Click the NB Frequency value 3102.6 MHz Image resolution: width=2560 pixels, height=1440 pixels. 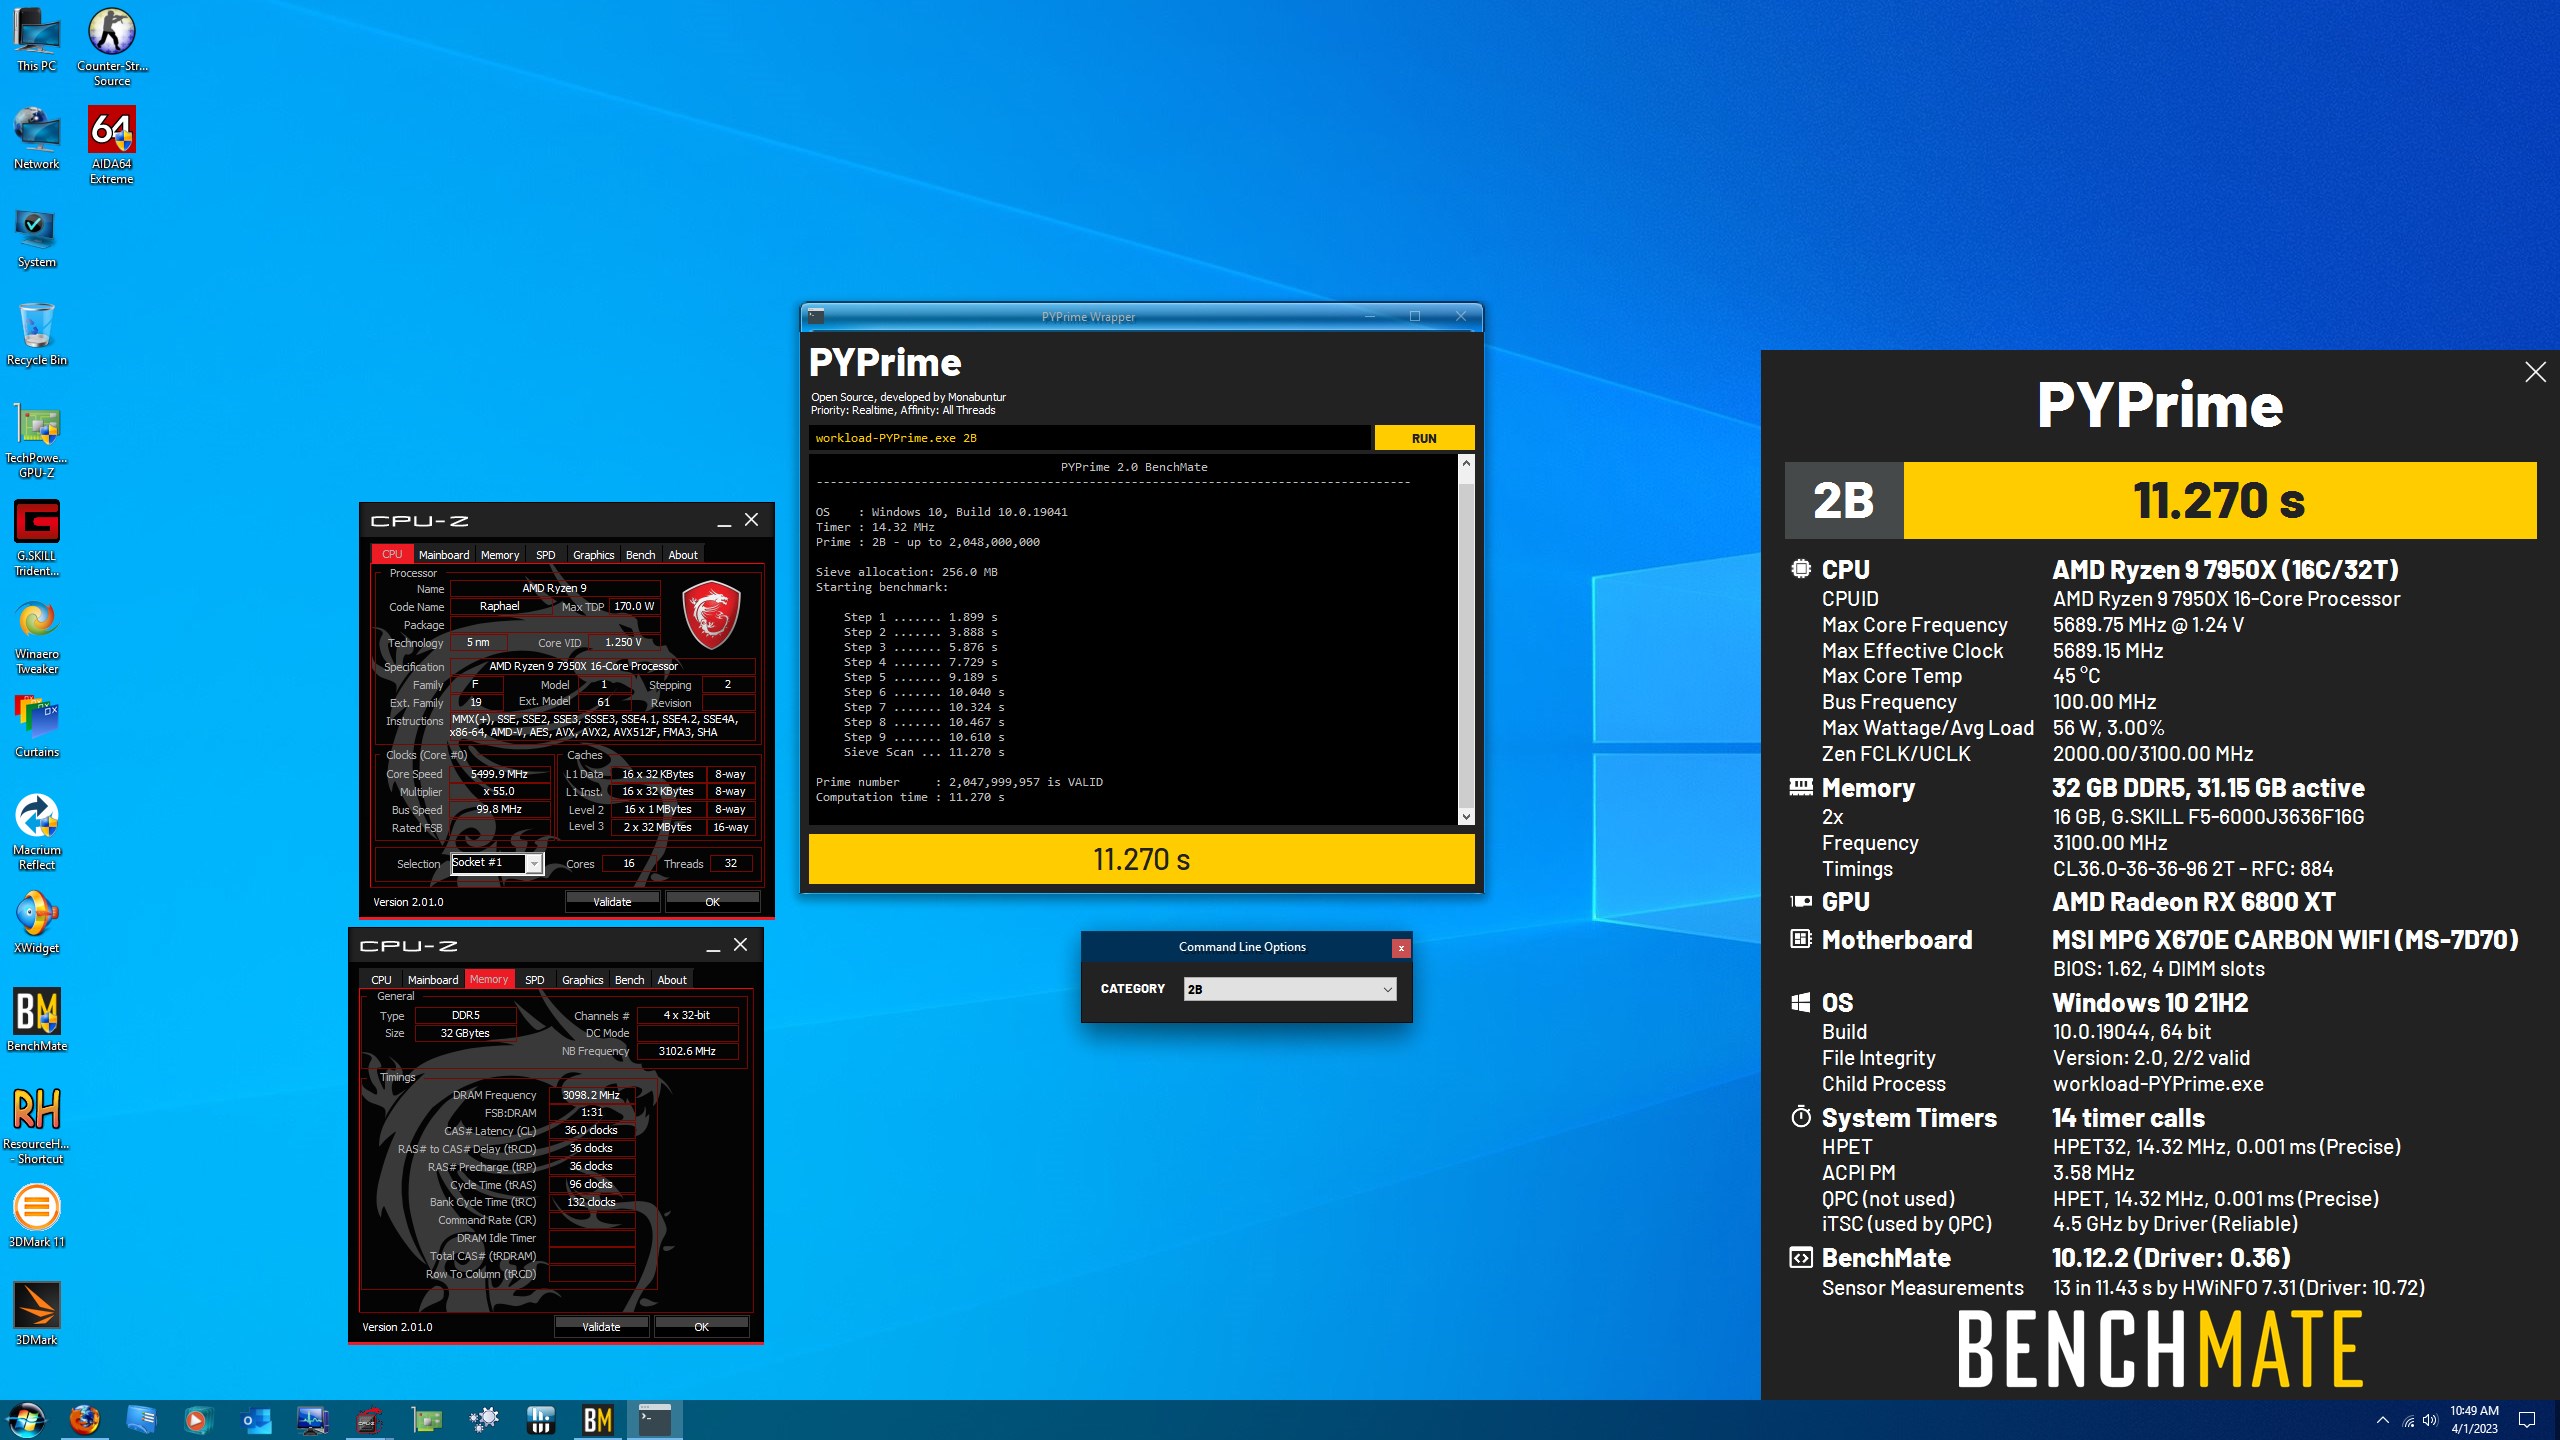pyautogui.click(x=687, y=1051)
